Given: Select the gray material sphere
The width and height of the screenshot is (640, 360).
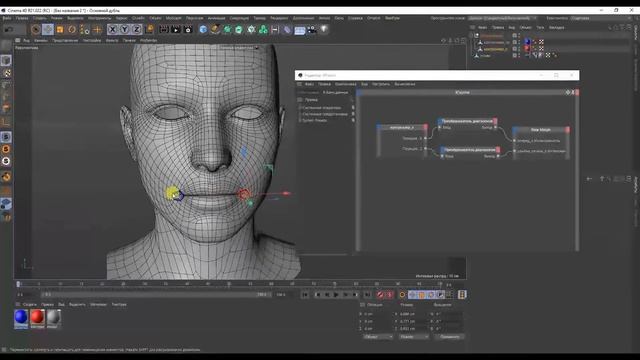Looking at the screenshot, I should pos(53,317).
